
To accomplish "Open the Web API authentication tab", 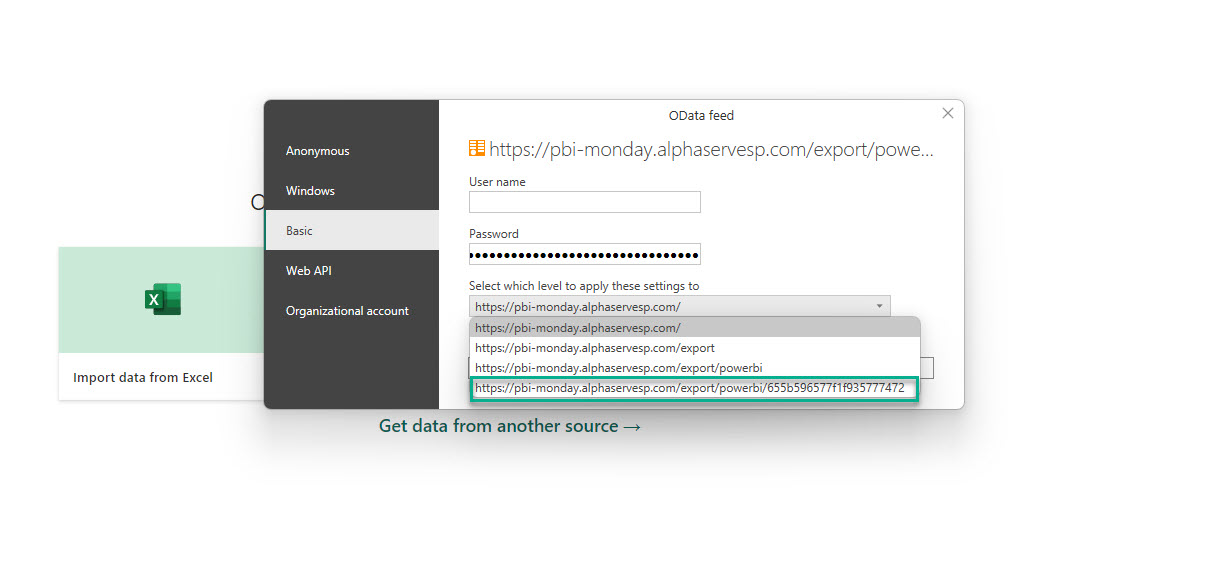I will 310,271.
